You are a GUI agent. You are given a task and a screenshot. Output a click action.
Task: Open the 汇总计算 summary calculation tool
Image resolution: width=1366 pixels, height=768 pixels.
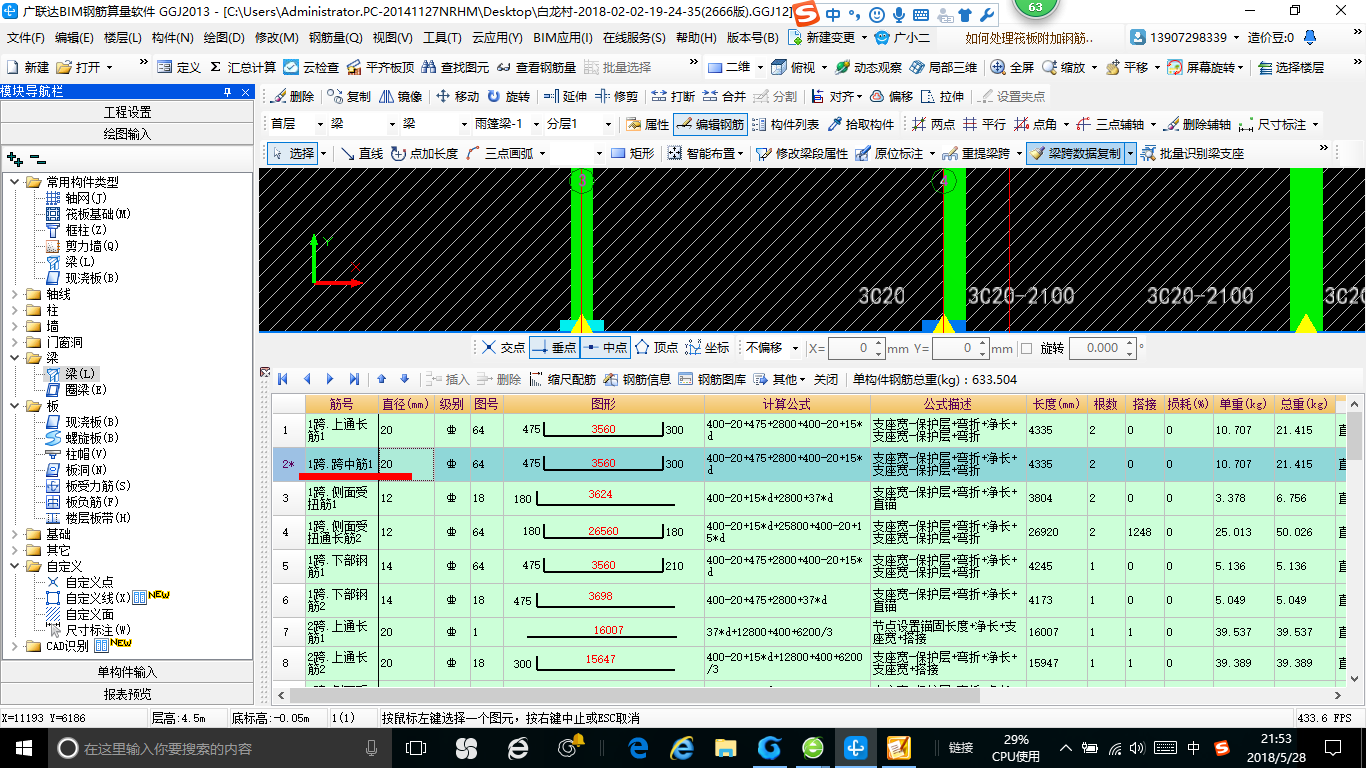(x=243, y=67)
